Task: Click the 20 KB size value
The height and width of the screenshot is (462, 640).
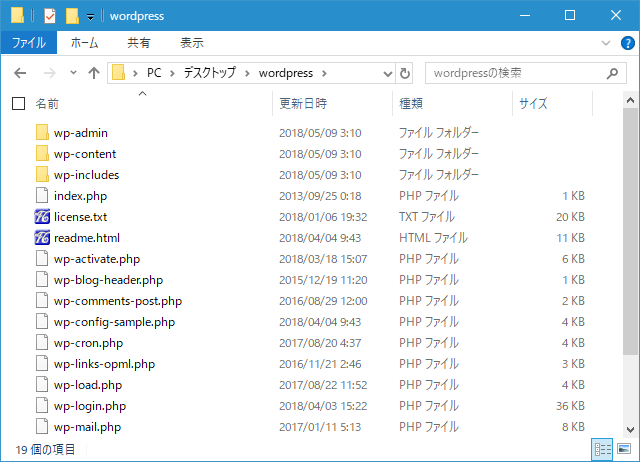Action: (570, 217)
